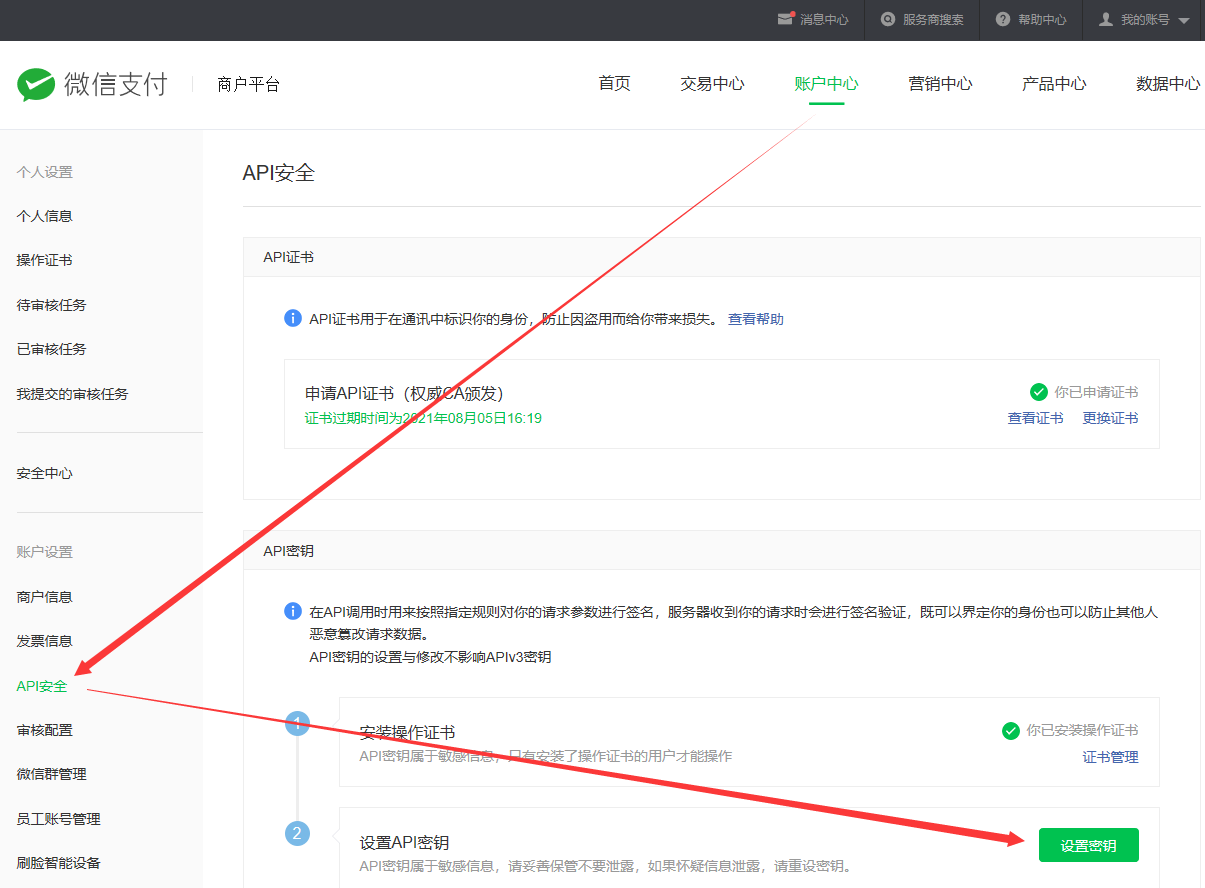This screenshot has height=888, width=1205.
Task: Click green checkmark beside 你已安装操作证书
Action: [x=1011, y=731]
